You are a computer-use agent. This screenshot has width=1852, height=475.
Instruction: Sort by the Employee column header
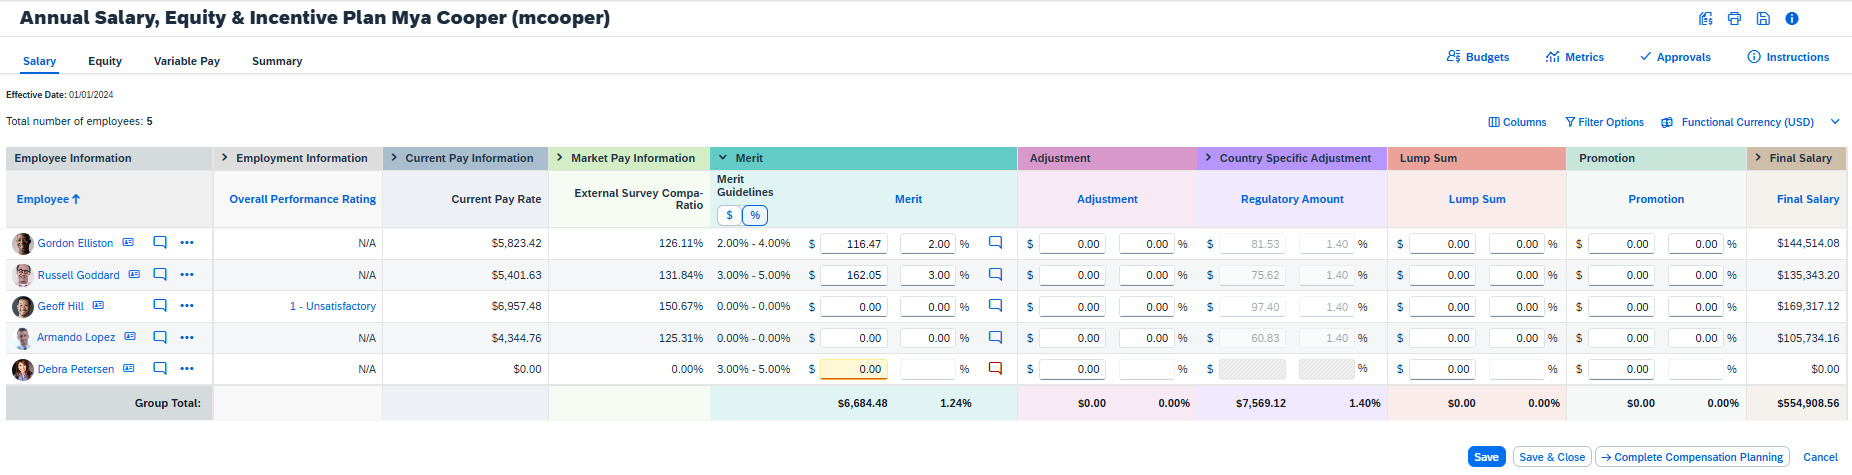[48, 199]
